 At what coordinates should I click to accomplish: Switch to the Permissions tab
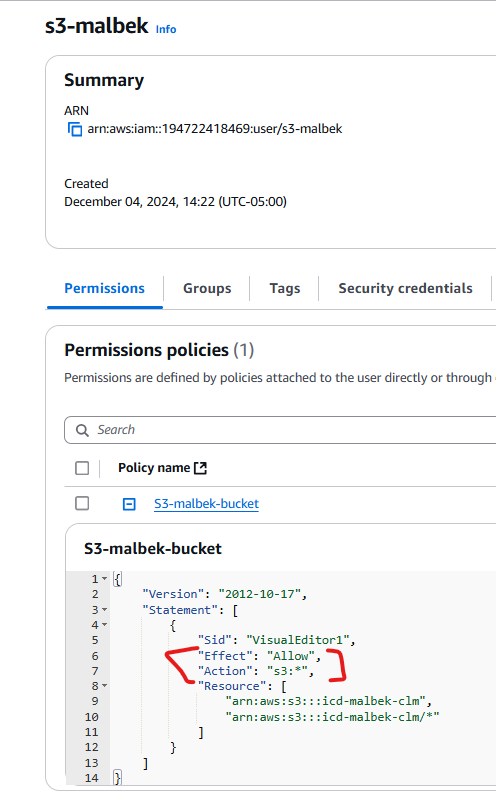[x=104, y=288]
